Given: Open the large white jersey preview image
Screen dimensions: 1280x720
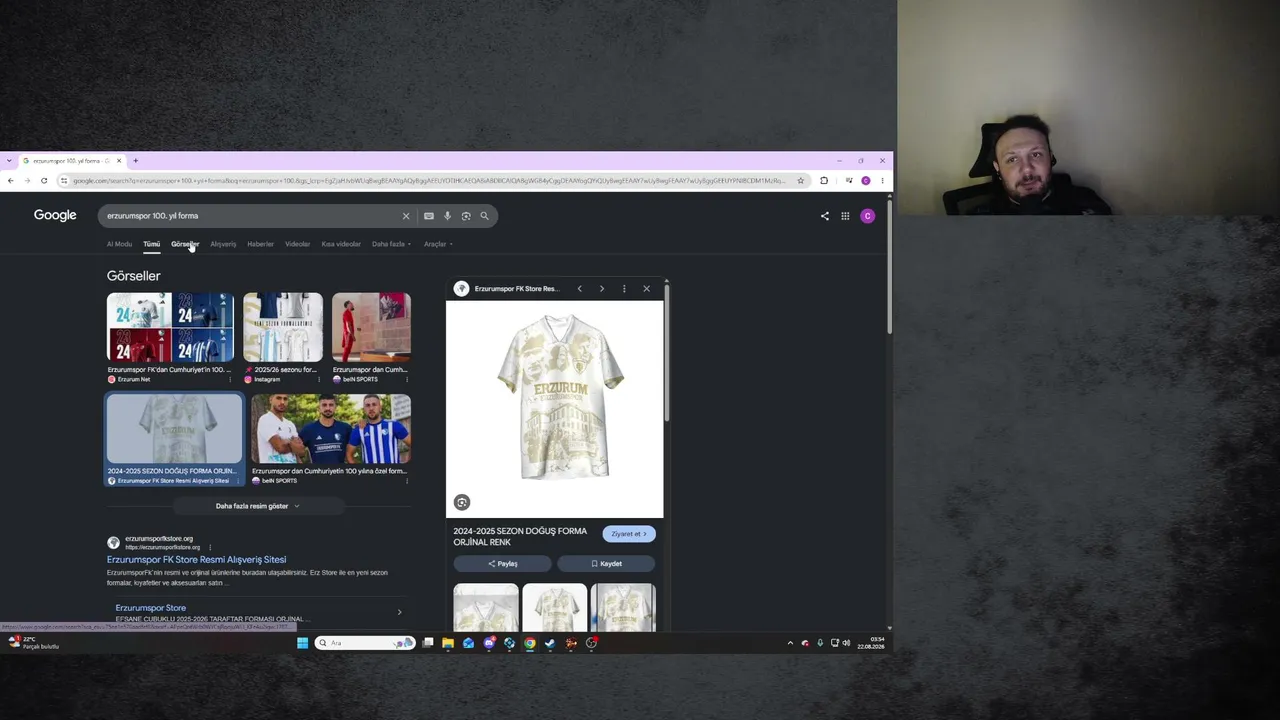Looking at the screenshot, I should (x=555, y=409).
